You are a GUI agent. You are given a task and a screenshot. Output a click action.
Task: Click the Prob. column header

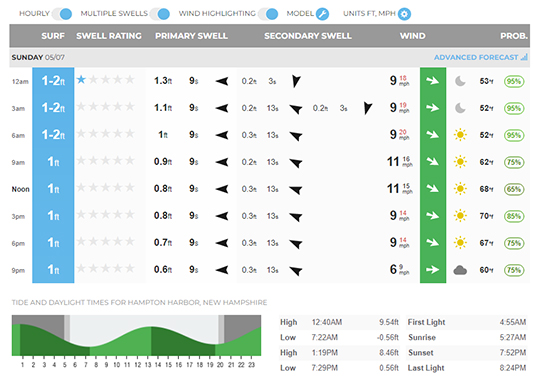pos(514,36)
